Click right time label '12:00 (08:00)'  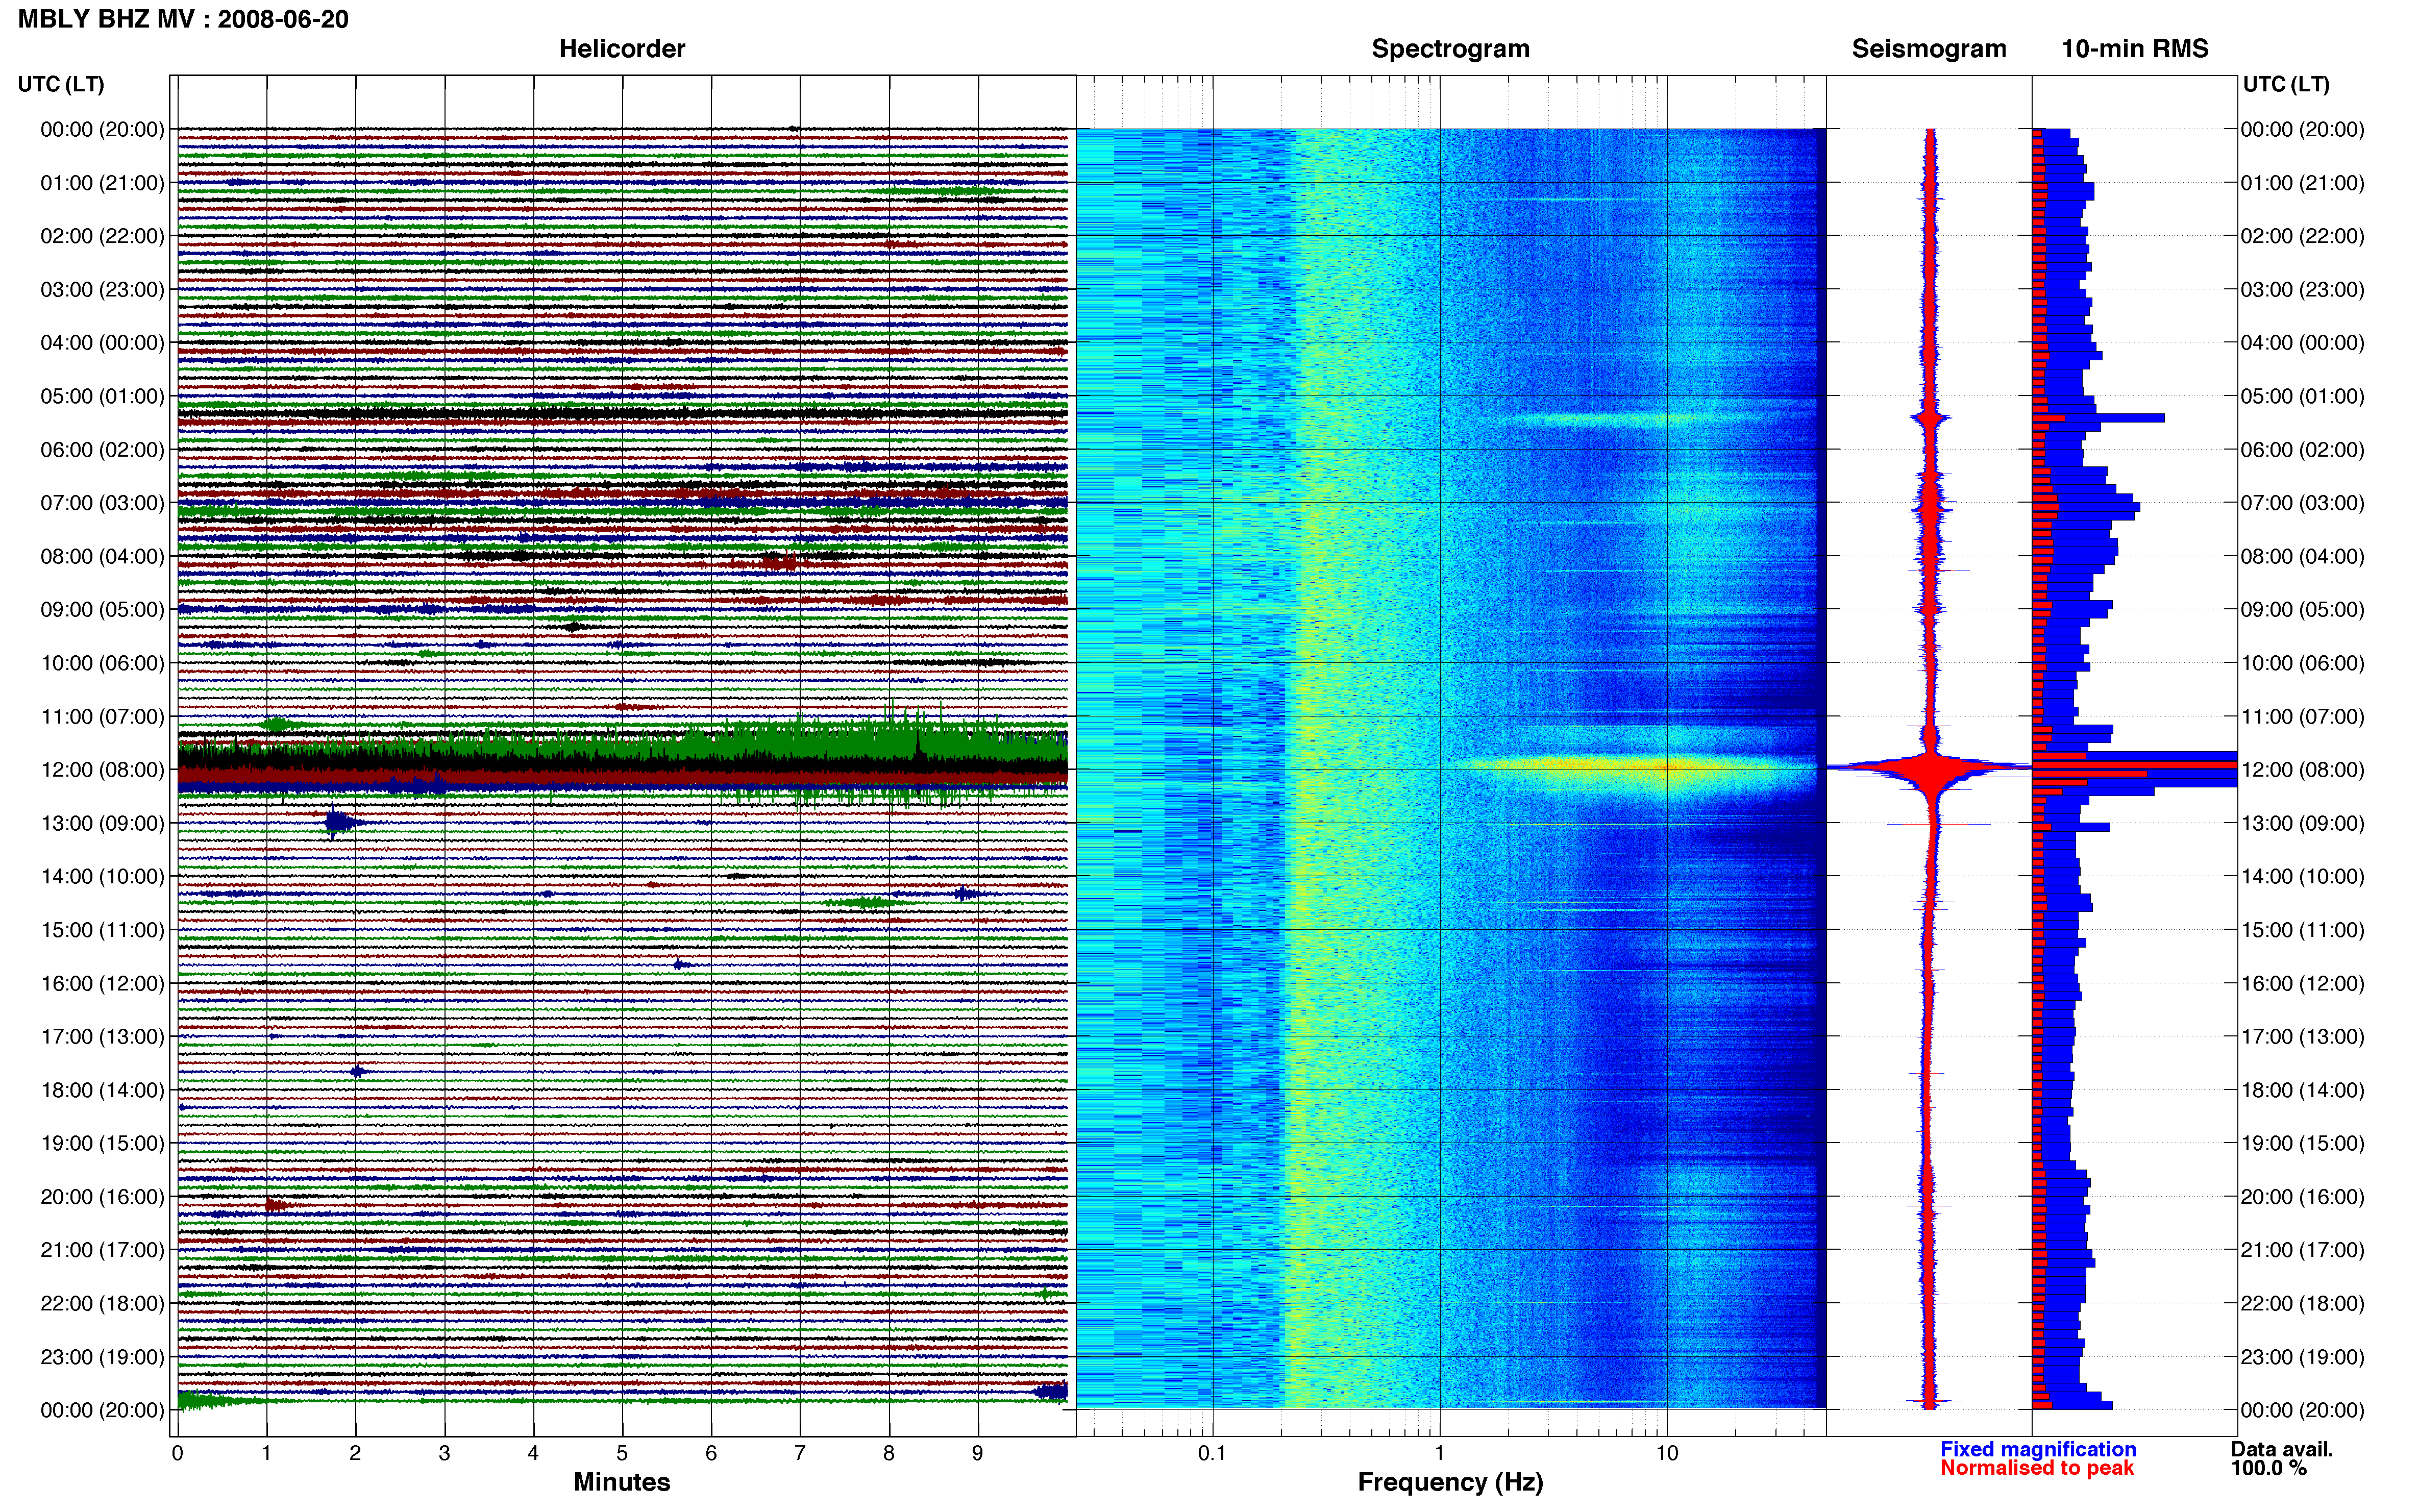(x=2302, y=770)
